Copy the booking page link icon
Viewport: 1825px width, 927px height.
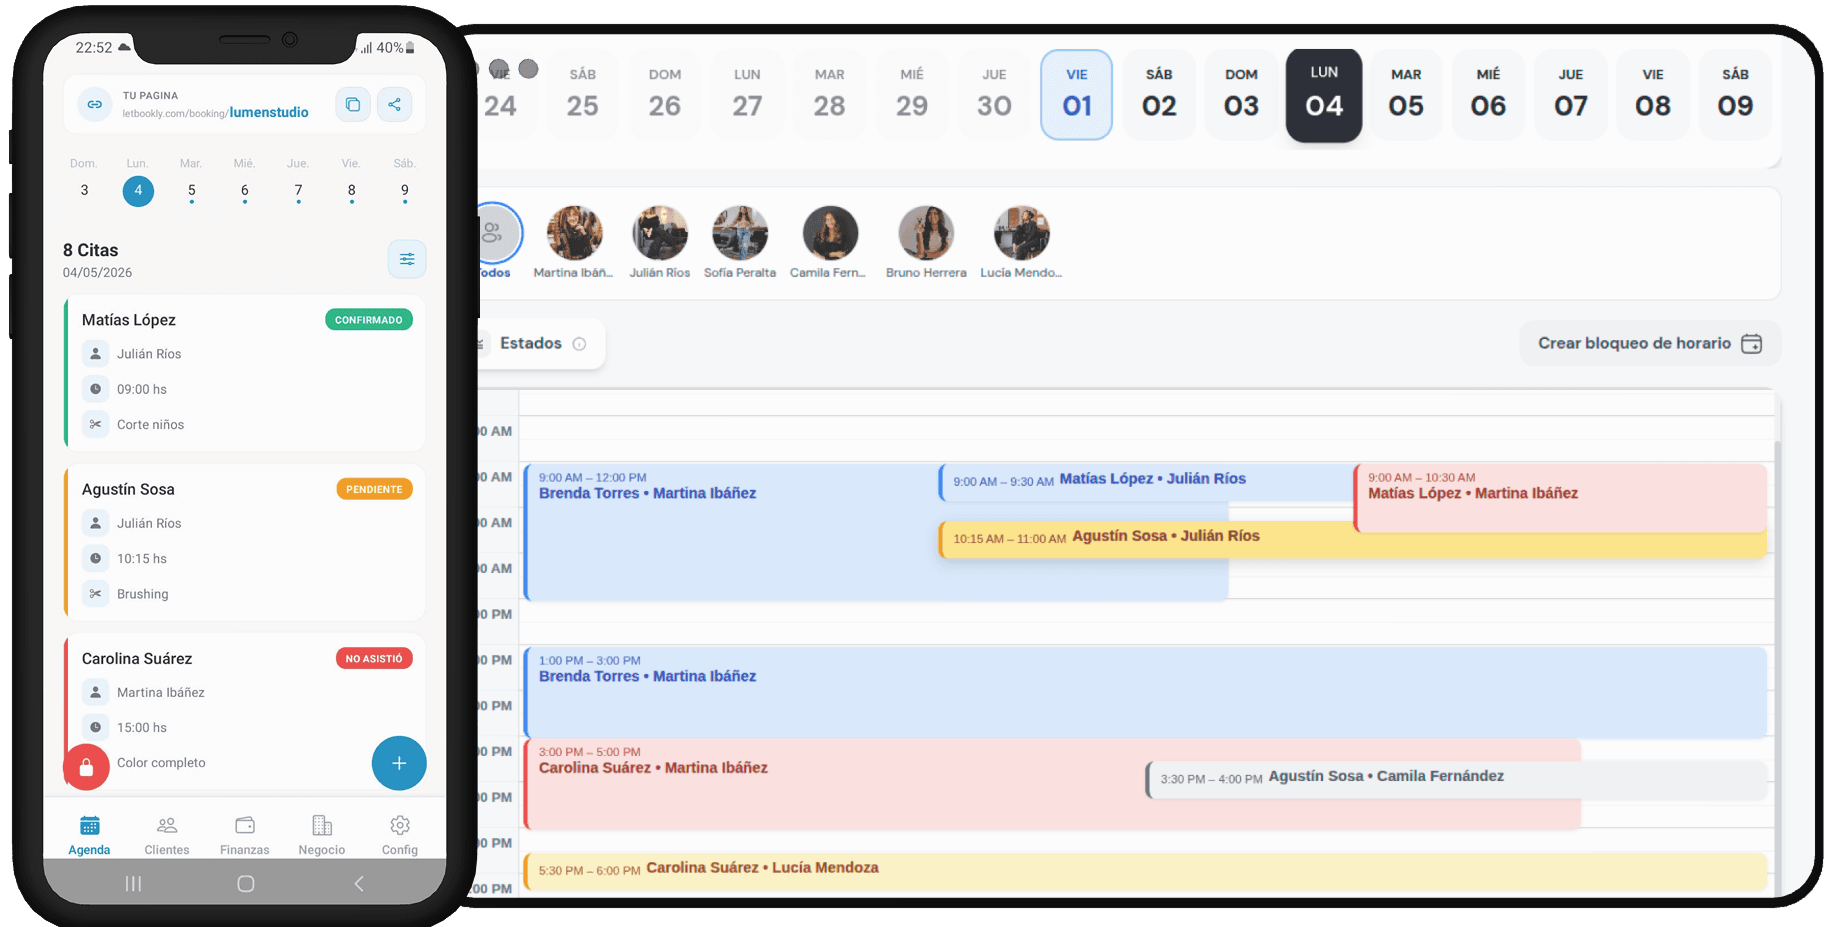[353, 104]
